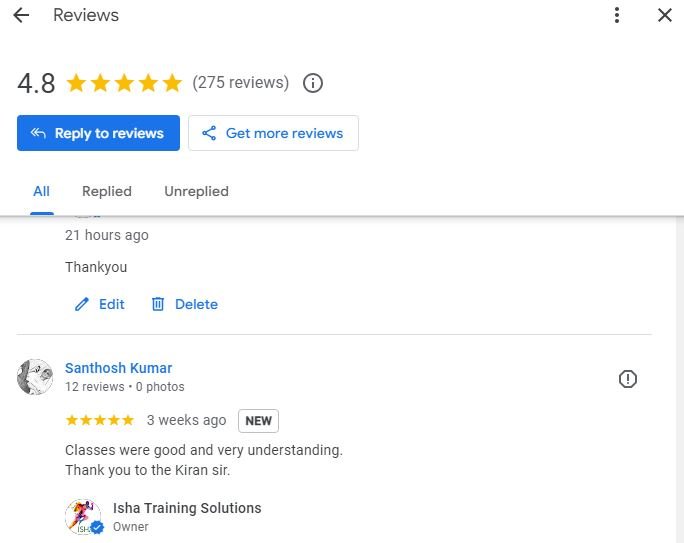684x543 pixels.
Task: Click the share icon in Get more reviews
Action: pyautogui.click(x=209, y=133)
